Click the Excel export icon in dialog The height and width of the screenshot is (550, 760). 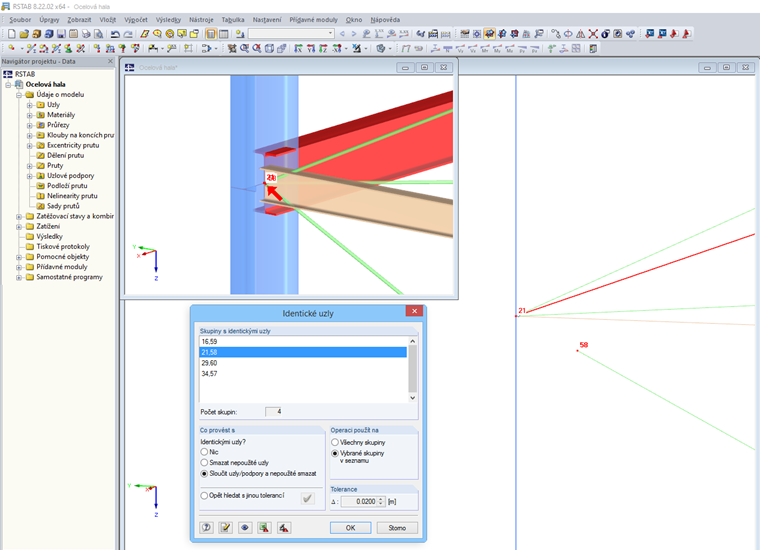tap(264, 527)
